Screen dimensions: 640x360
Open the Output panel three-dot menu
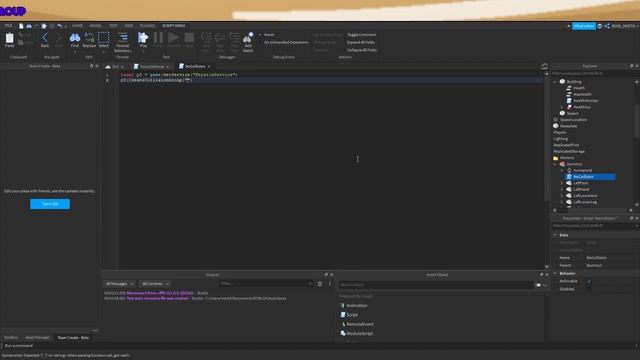(x=330, y=284)
